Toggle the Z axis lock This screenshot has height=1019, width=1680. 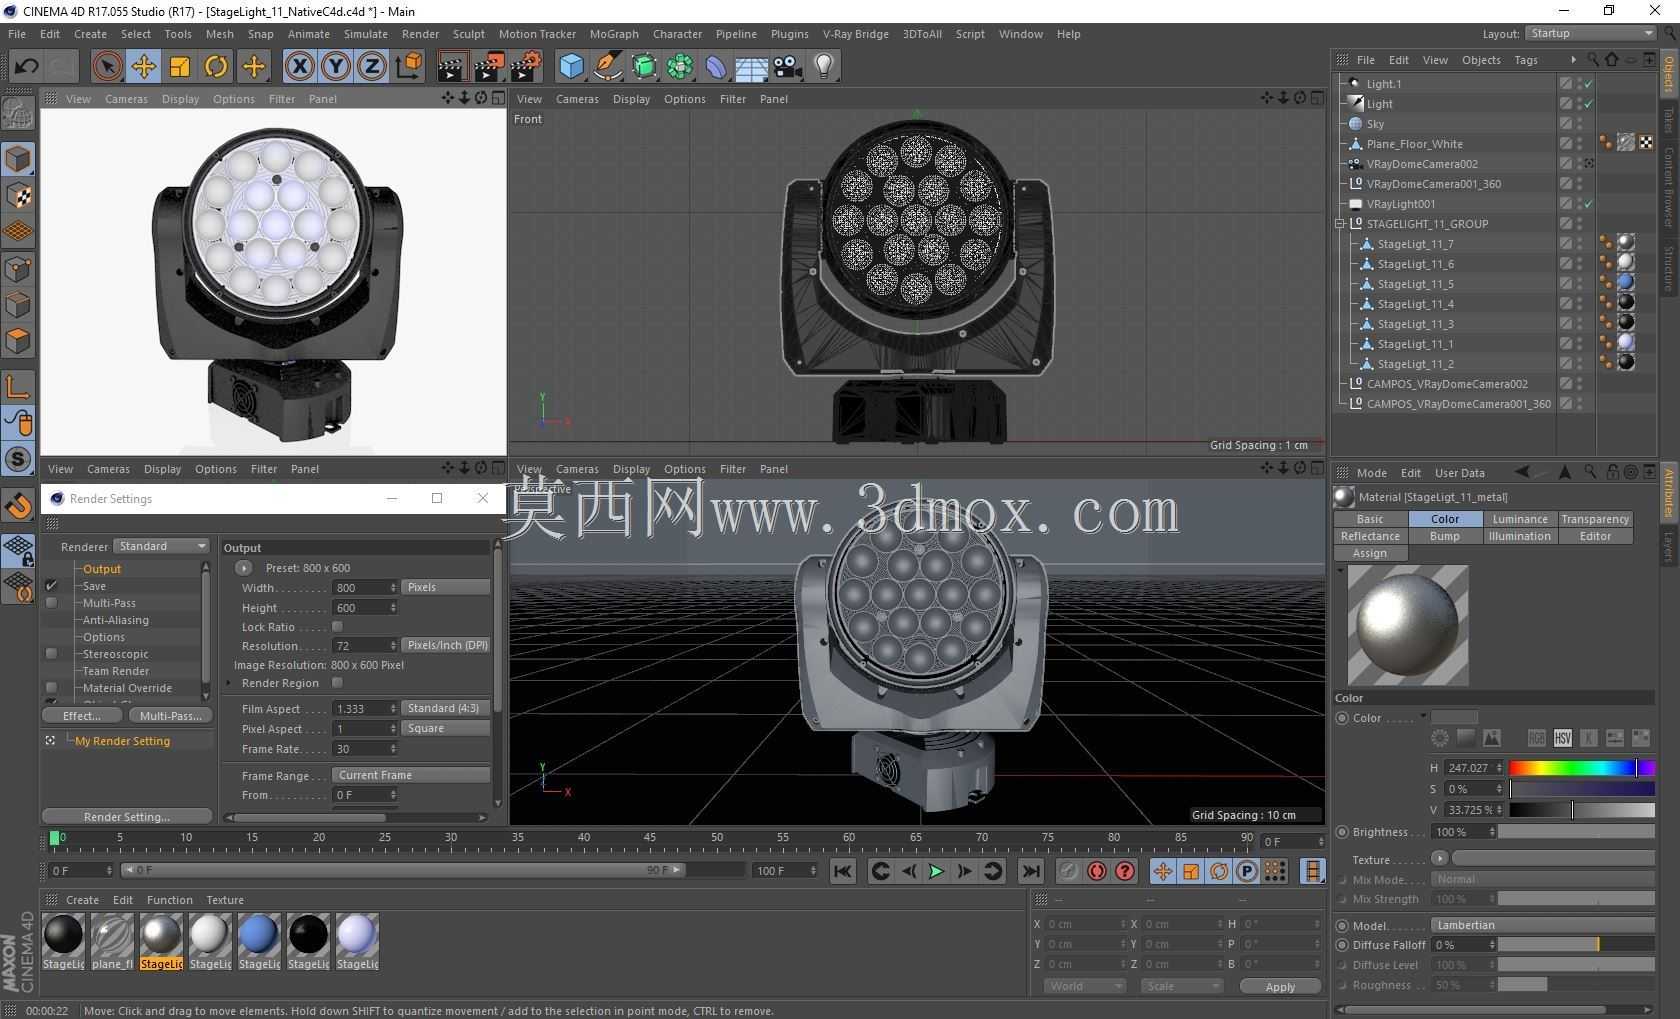372,67
